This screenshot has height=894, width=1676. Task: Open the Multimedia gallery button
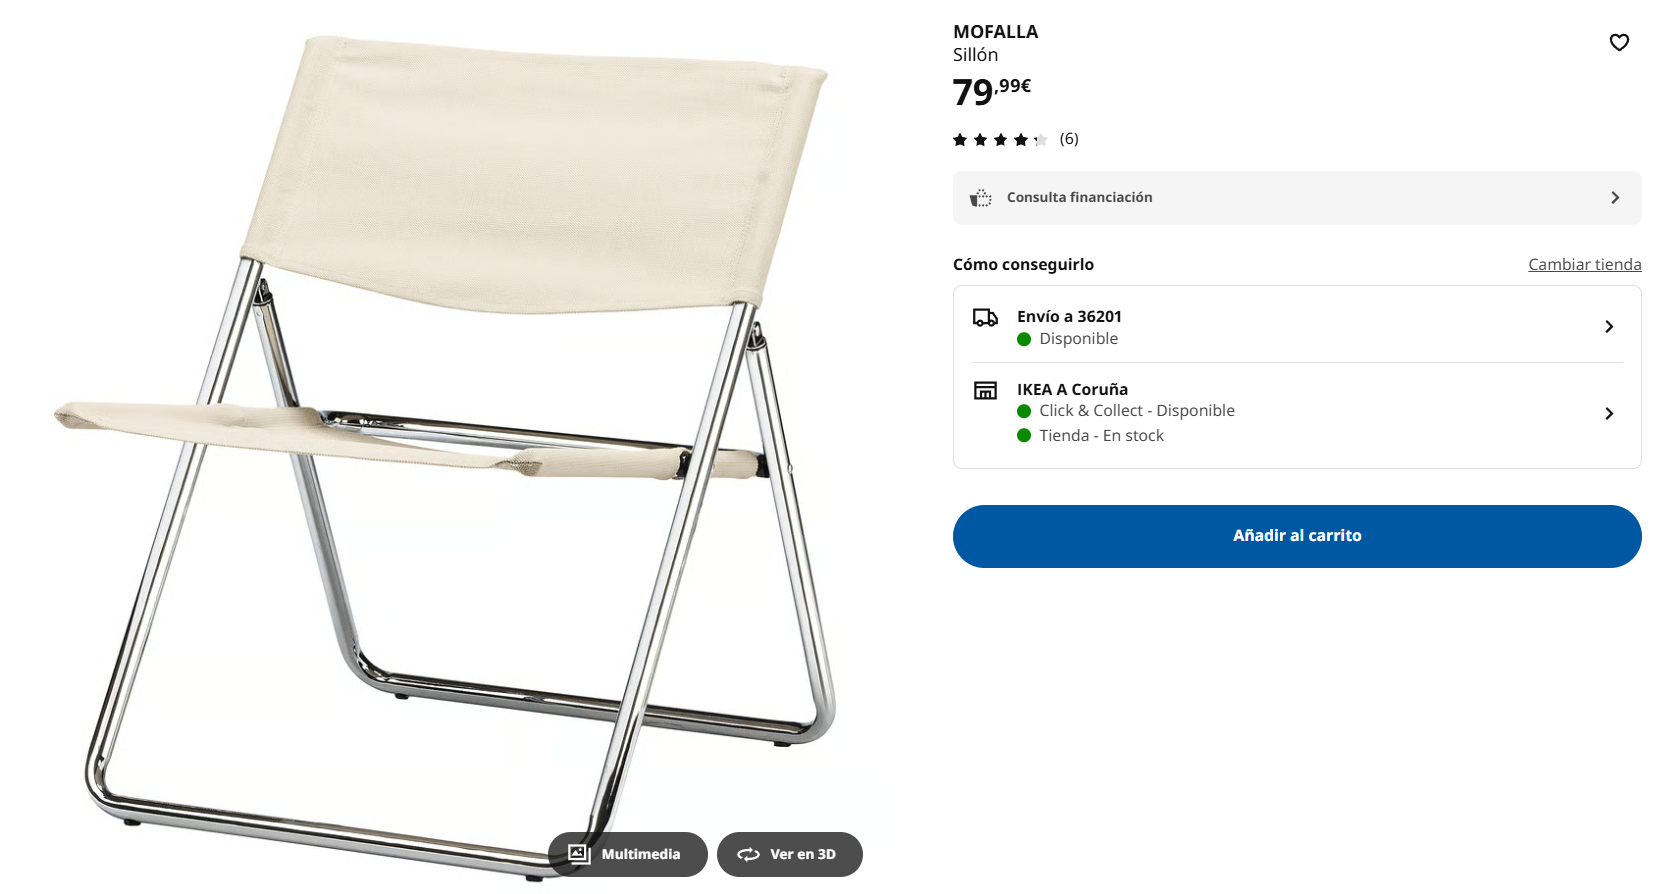[627, 854]
